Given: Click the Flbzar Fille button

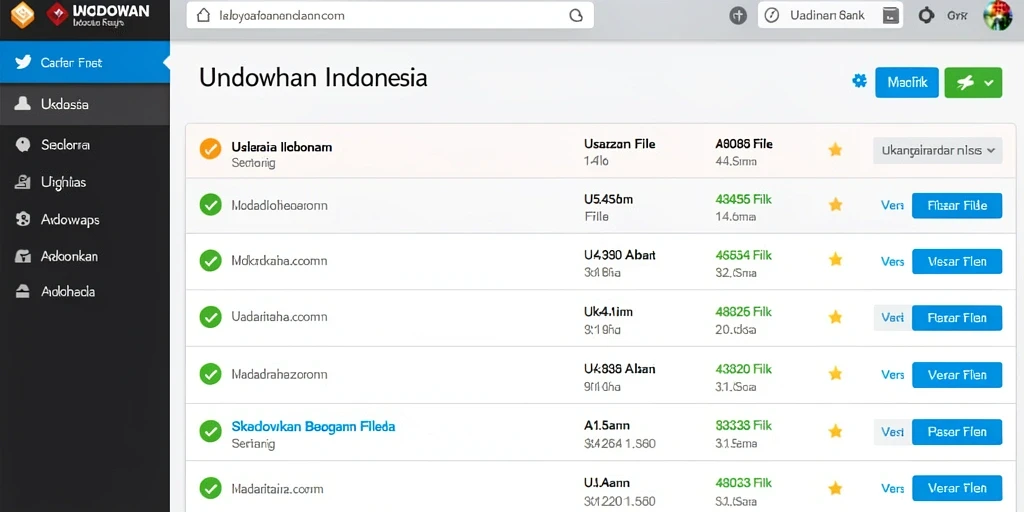Looking at the screenshot, I should tap(957, 206).
